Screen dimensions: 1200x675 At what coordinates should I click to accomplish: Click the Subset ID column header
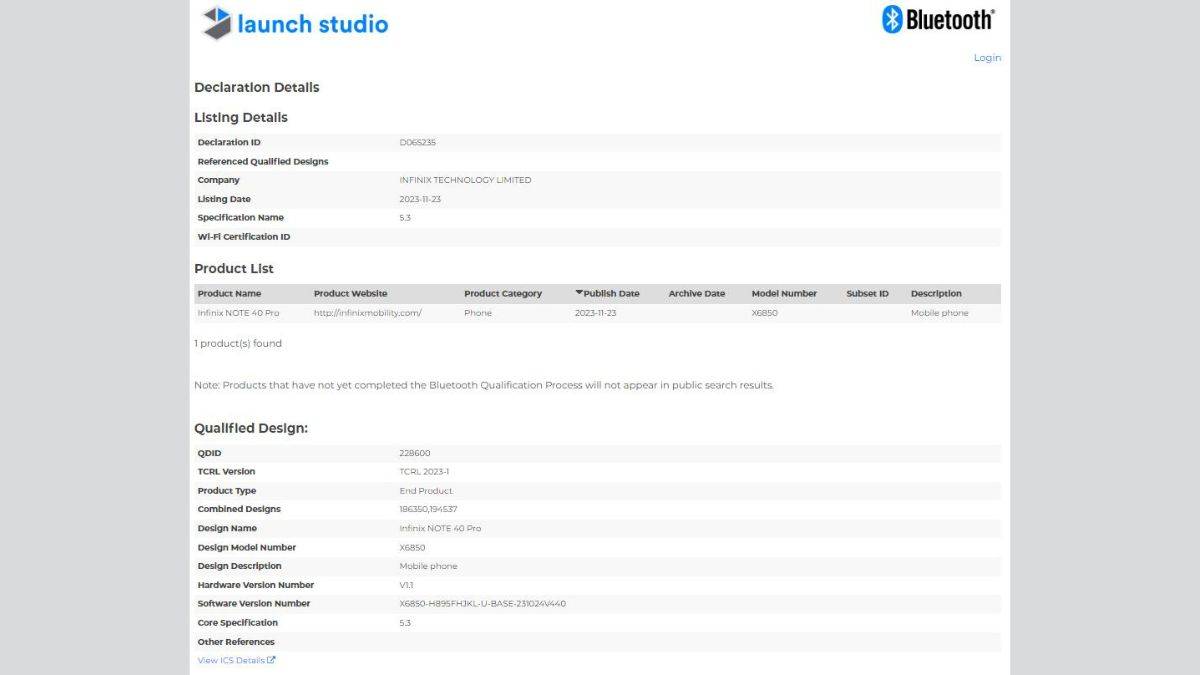867,294
